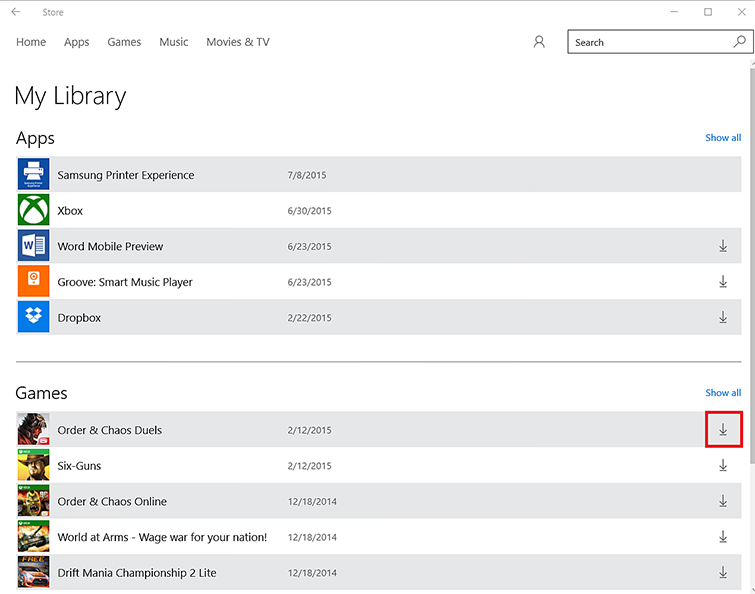Download Order & Chaos Online
Screen dimensions: 755x594
point(723,501)
